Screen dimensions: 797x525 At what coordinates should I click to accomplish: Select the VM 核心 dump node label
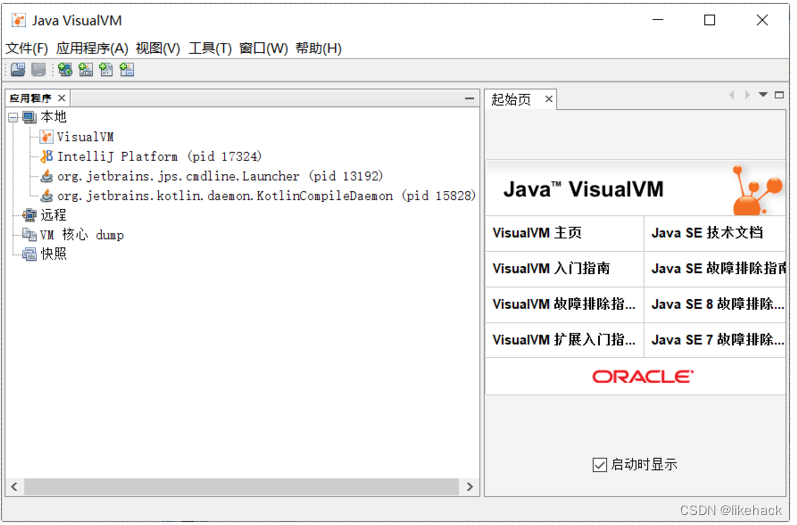pos(82,235)
